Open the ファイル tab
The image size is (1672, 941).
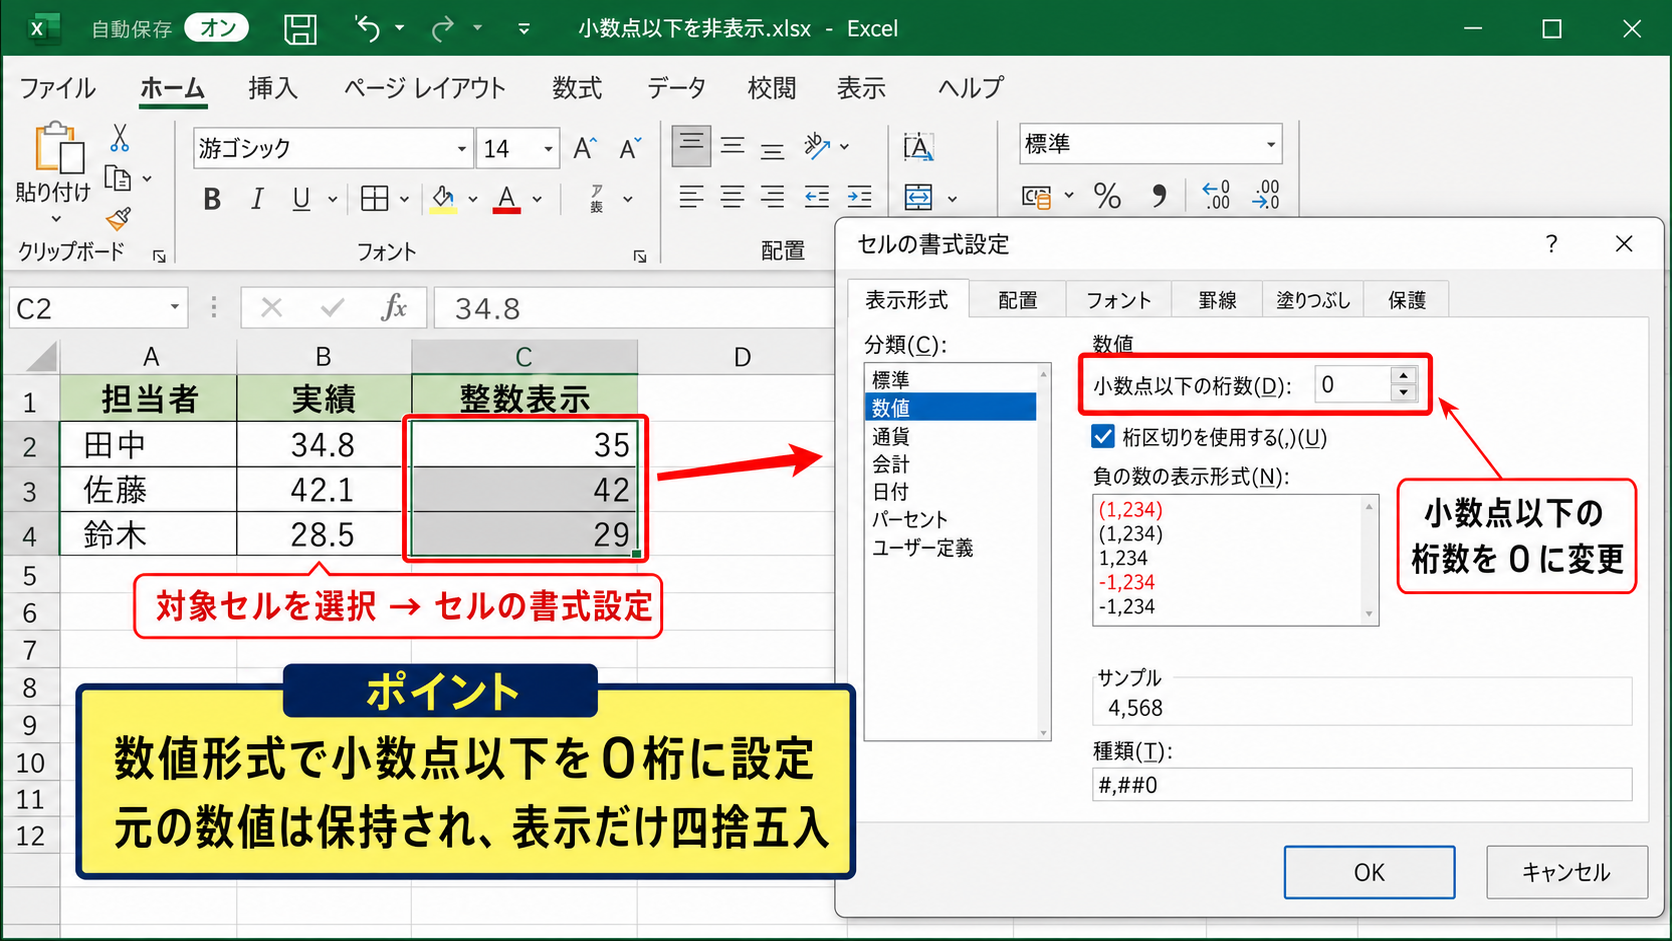tap(57, 88)
